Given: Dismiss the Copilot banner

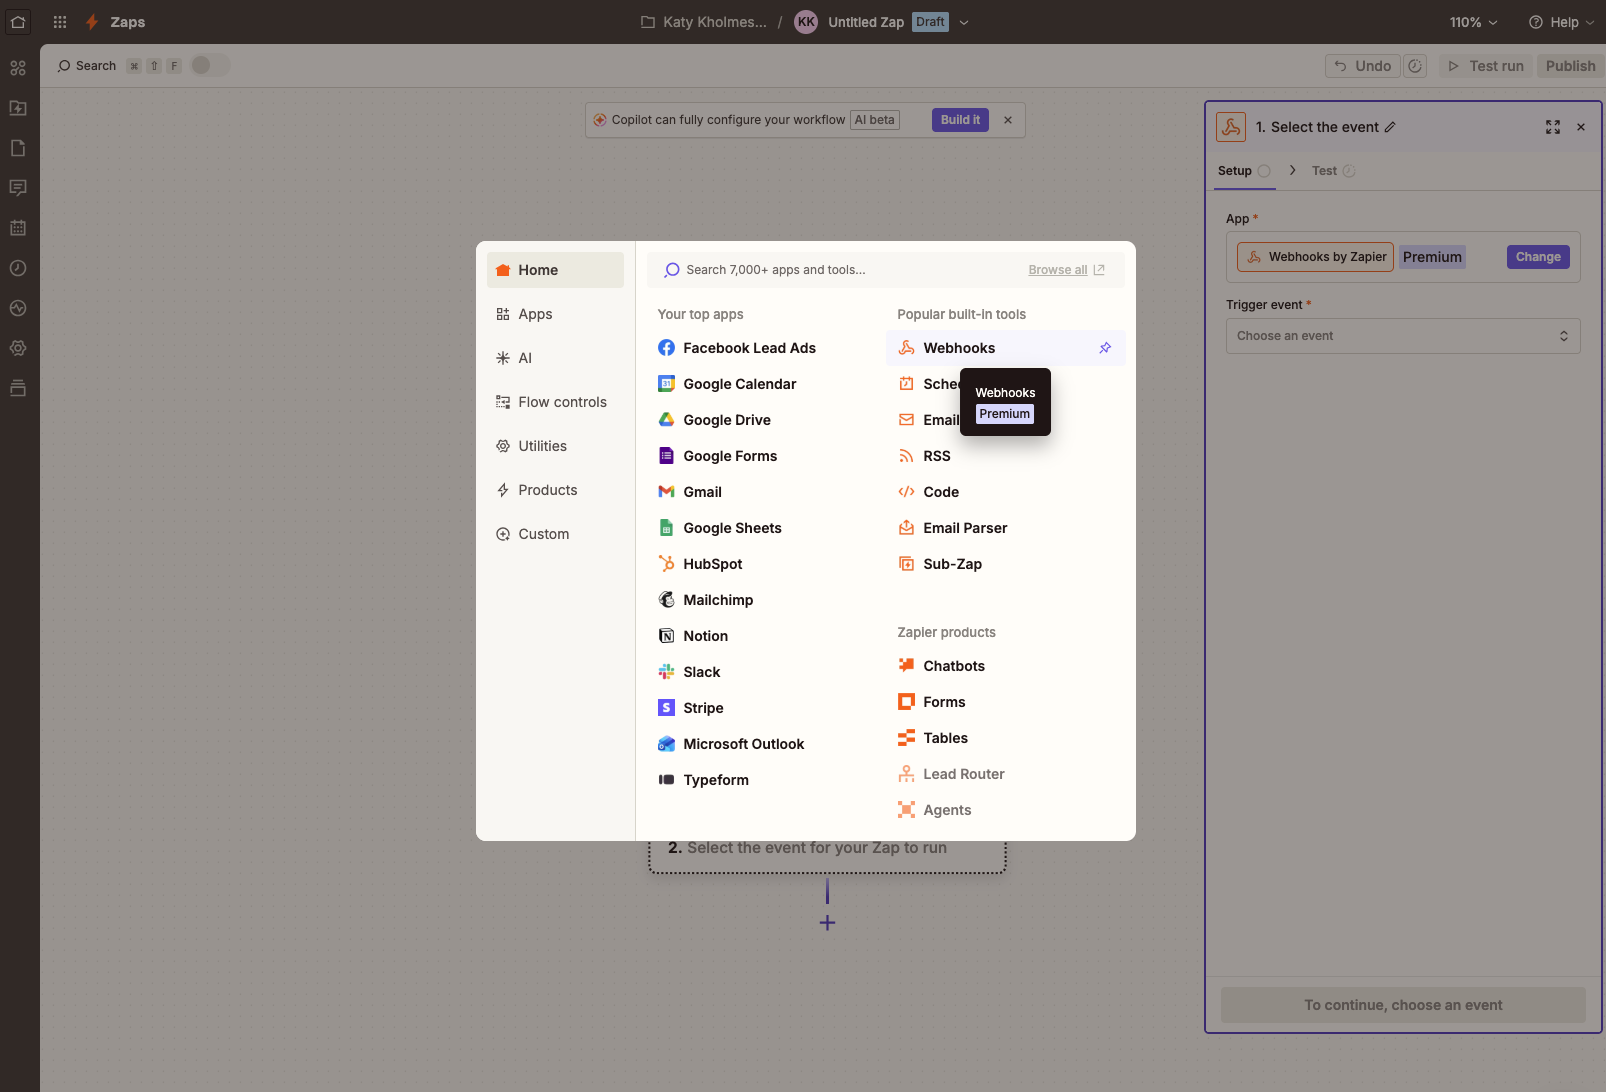Looking at the screenshot, I should pos(1008,120).
